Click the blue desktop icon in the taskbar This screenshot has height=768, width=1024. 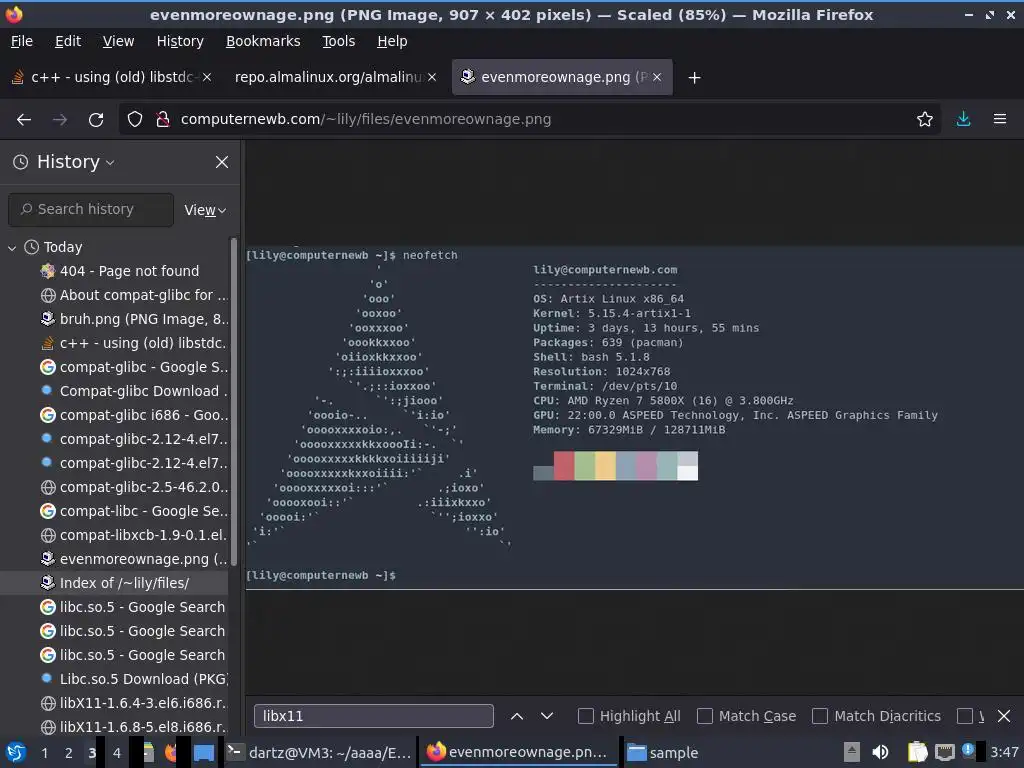click(204, 753)
